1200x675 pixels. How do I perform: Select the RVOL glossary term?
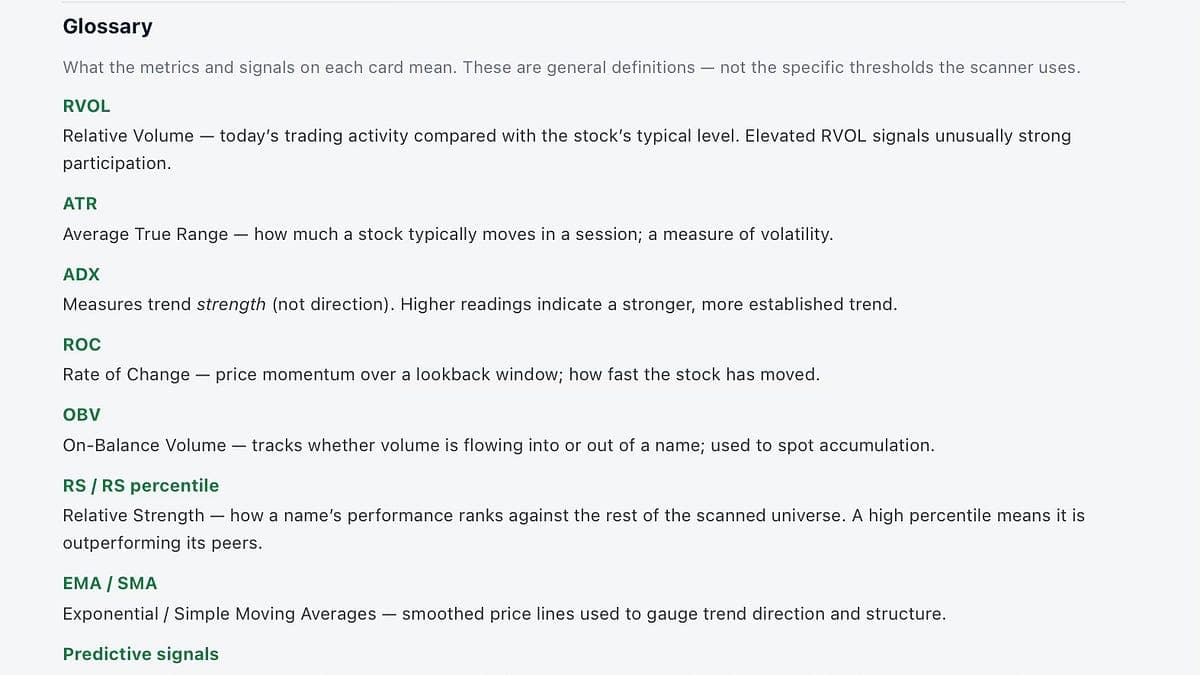(86, 106)
